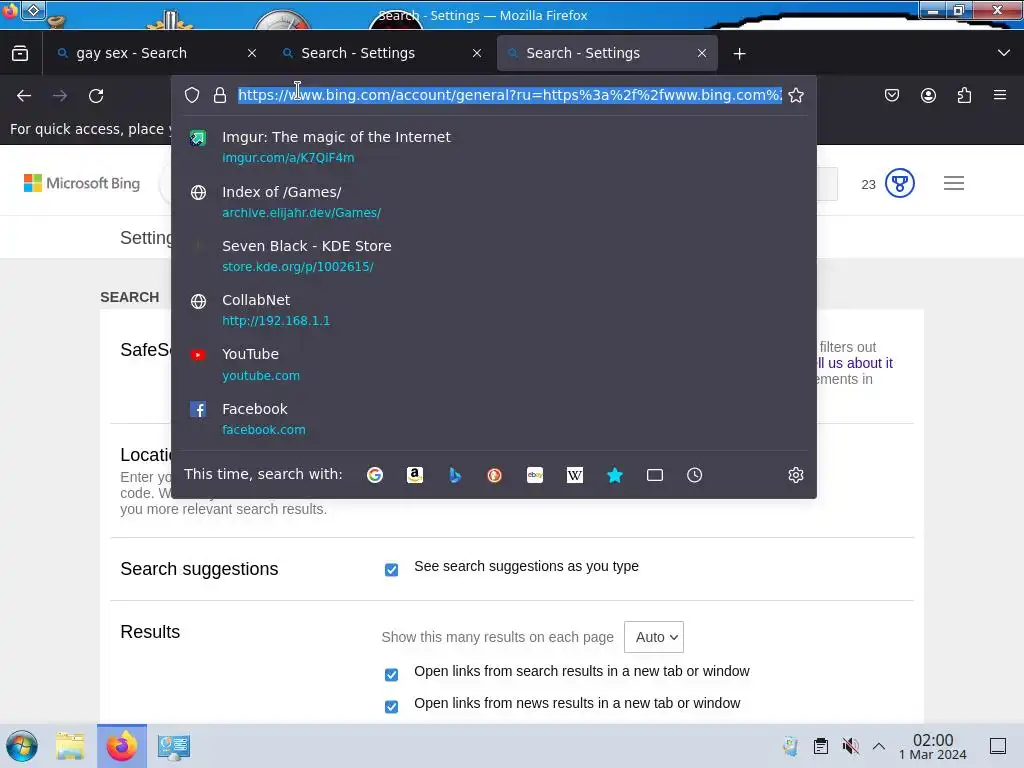Click rewards points count 23
The height and width of the screenshot is (768, 1024).
tap(869, 184)
